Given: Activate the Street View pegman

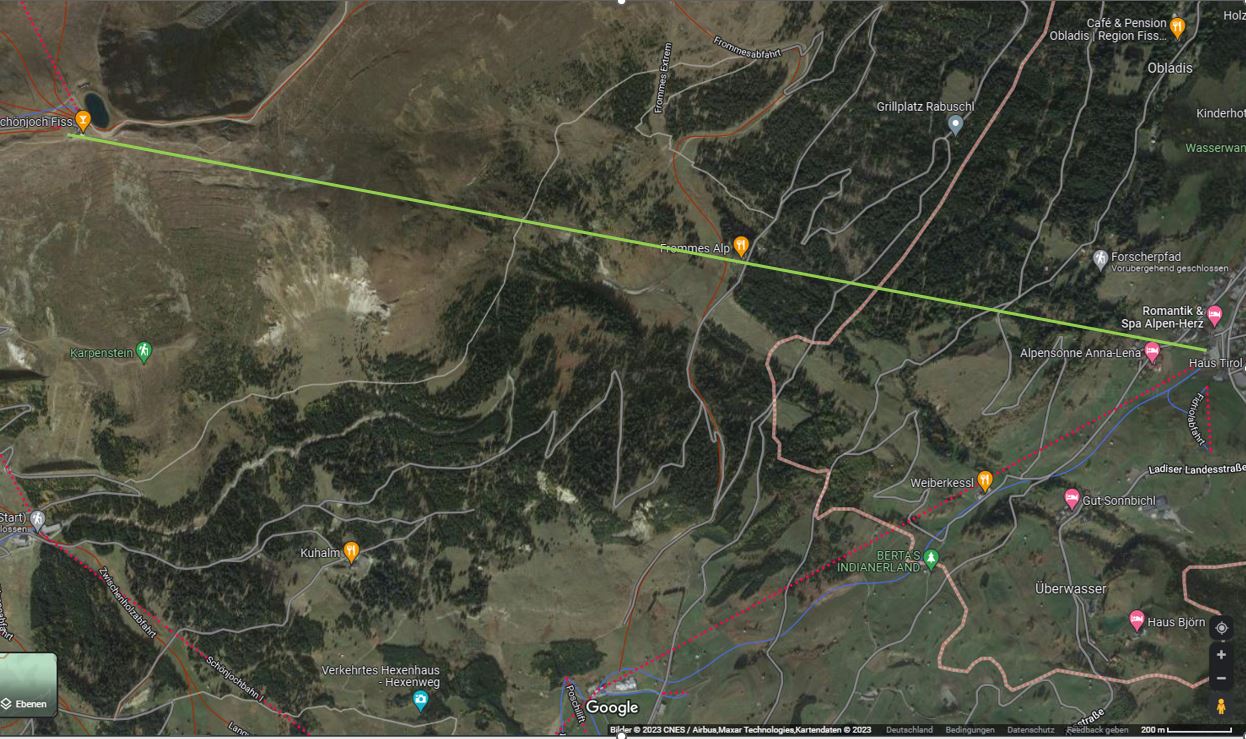Looking at the screenshot, I should 1221,706.
